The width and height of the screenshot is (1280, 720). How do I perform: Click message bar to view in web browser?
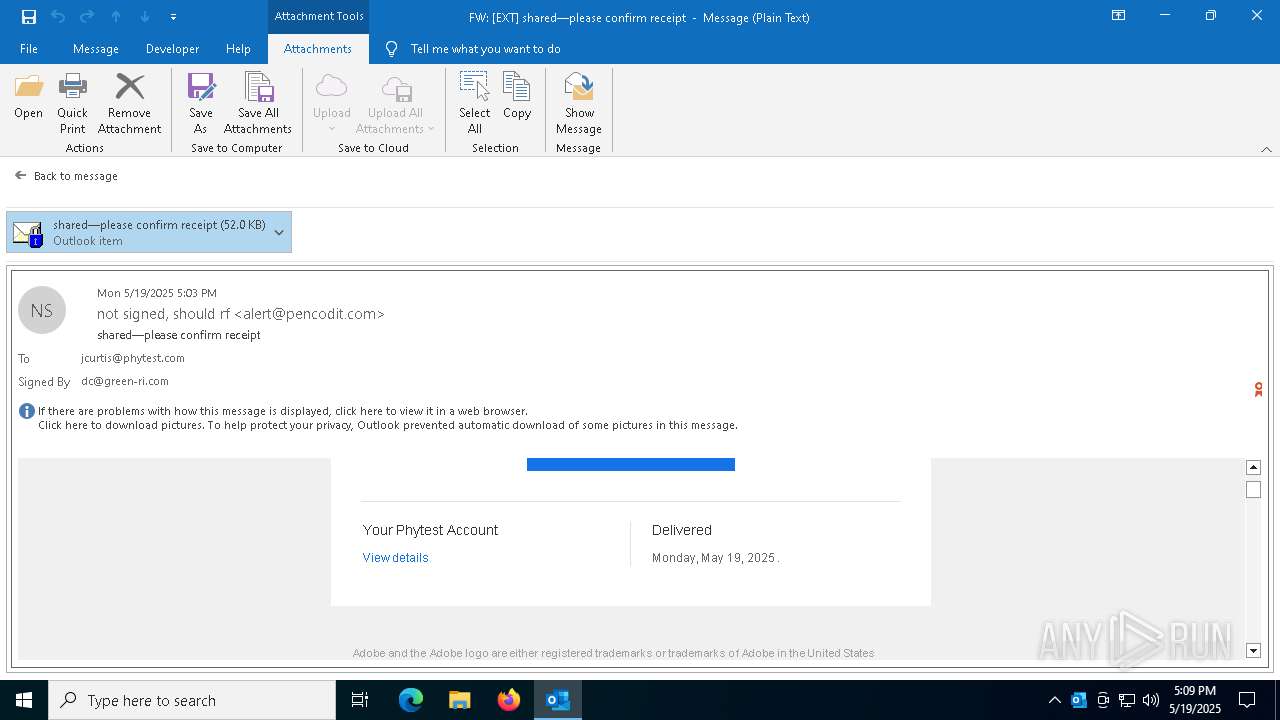pos(283,411)
